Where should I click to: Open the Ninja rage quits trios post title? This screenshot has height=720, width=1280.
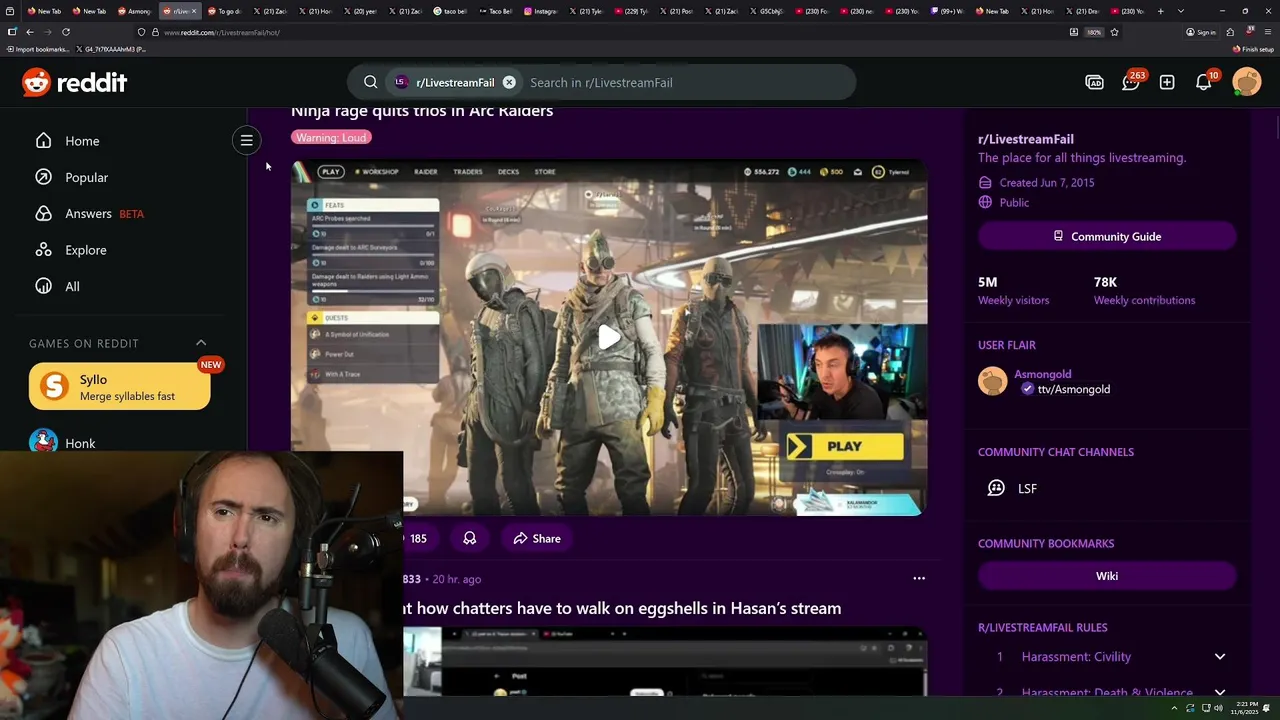(422, 111)
